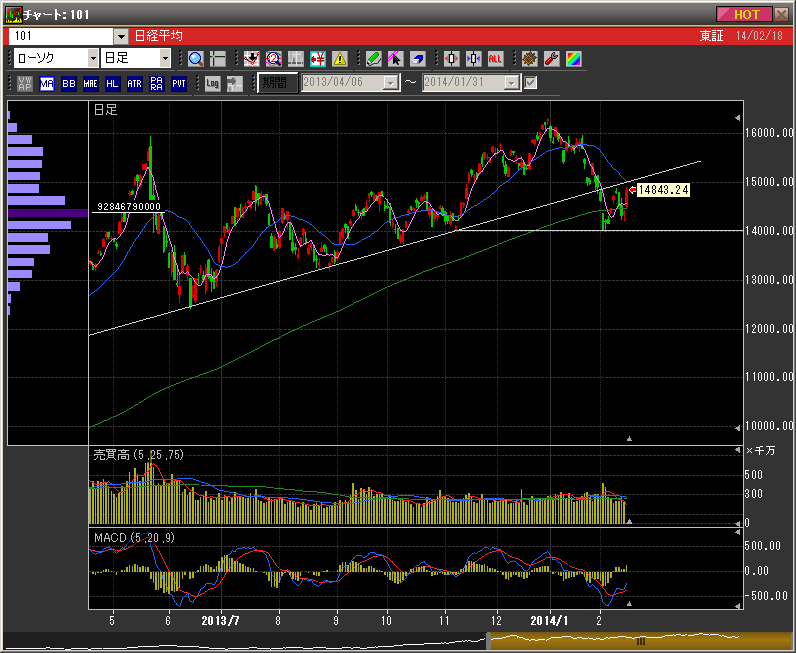Toggle the BB Bollinger Bands indicator
Image resolution: width=796 pixels, height=653 pixels.
pos(68,83)
